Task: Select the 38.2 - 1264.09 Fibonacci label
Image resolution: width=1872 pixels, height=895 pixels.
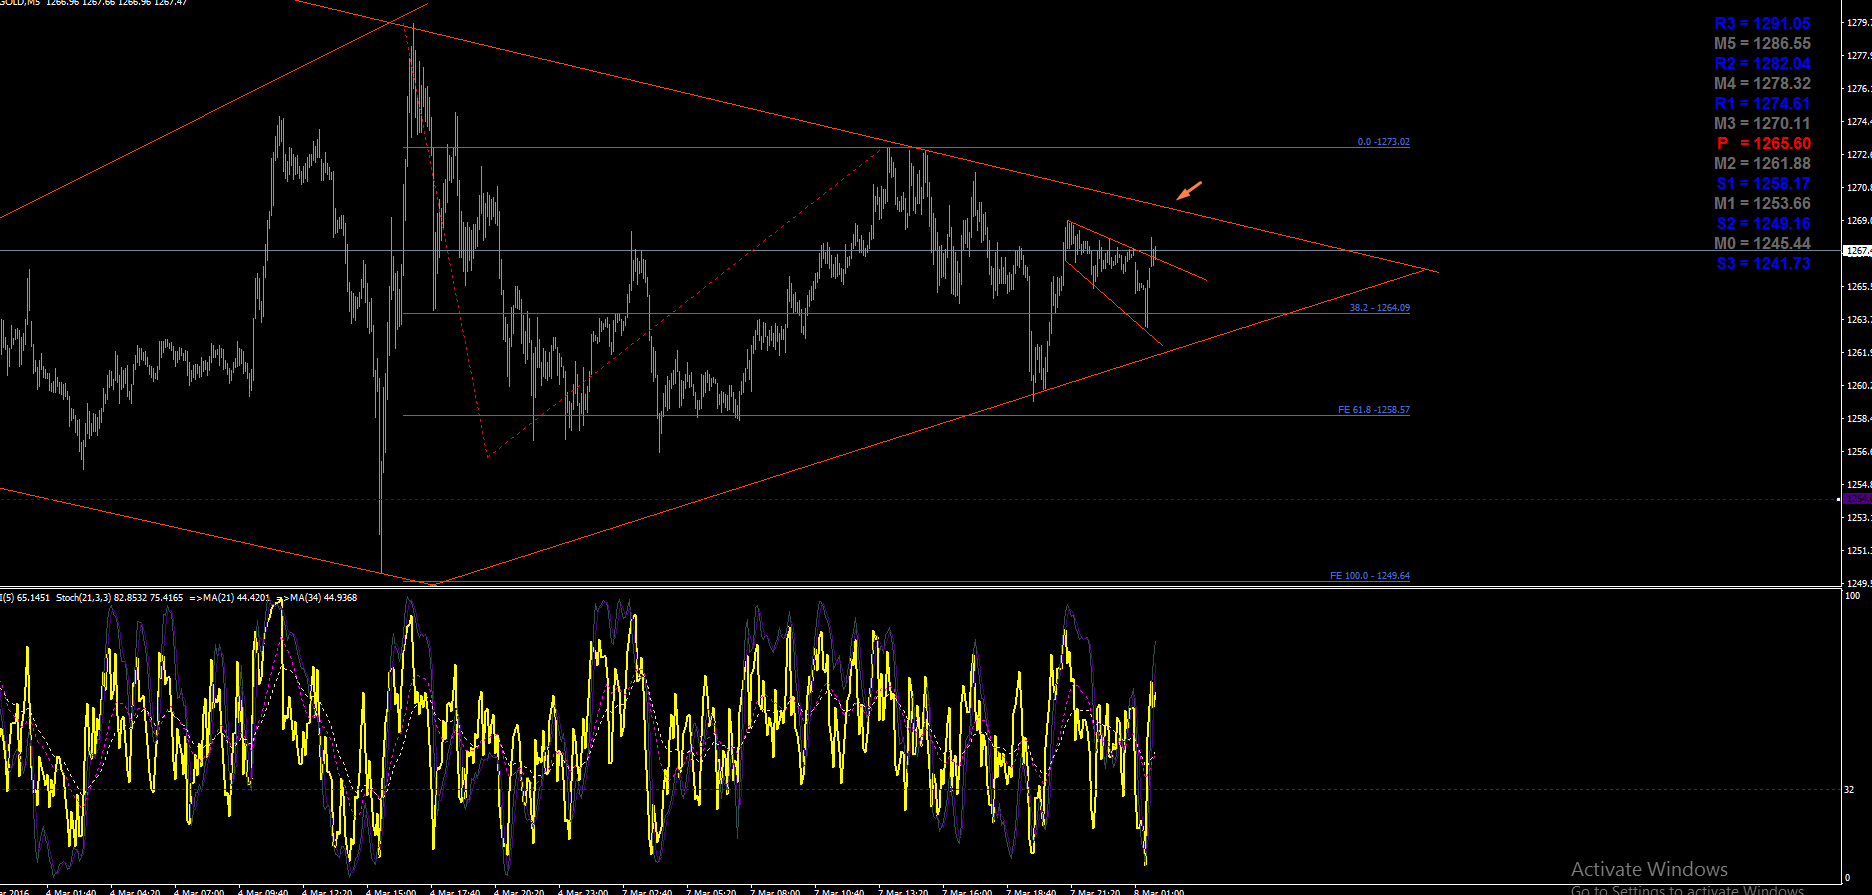Action: pyautogui.click(x=1379, y=308)
